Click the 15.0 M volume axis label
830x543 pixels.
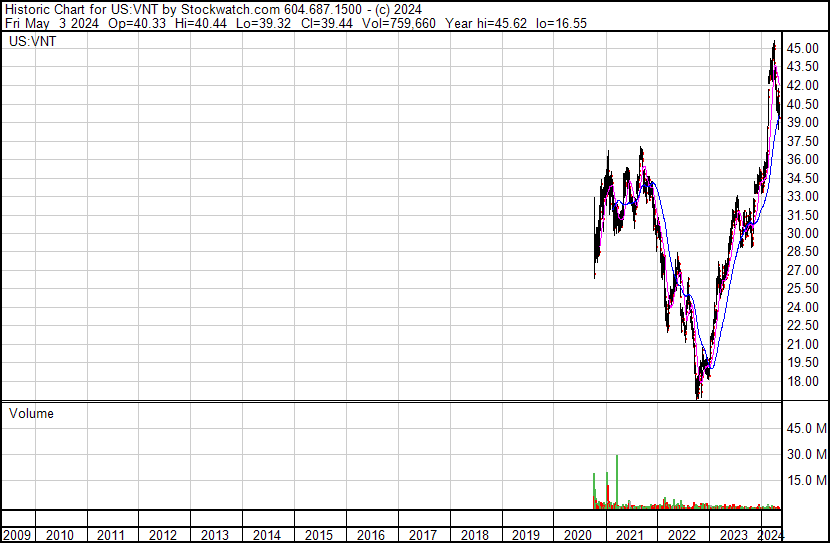coord(805,480)
